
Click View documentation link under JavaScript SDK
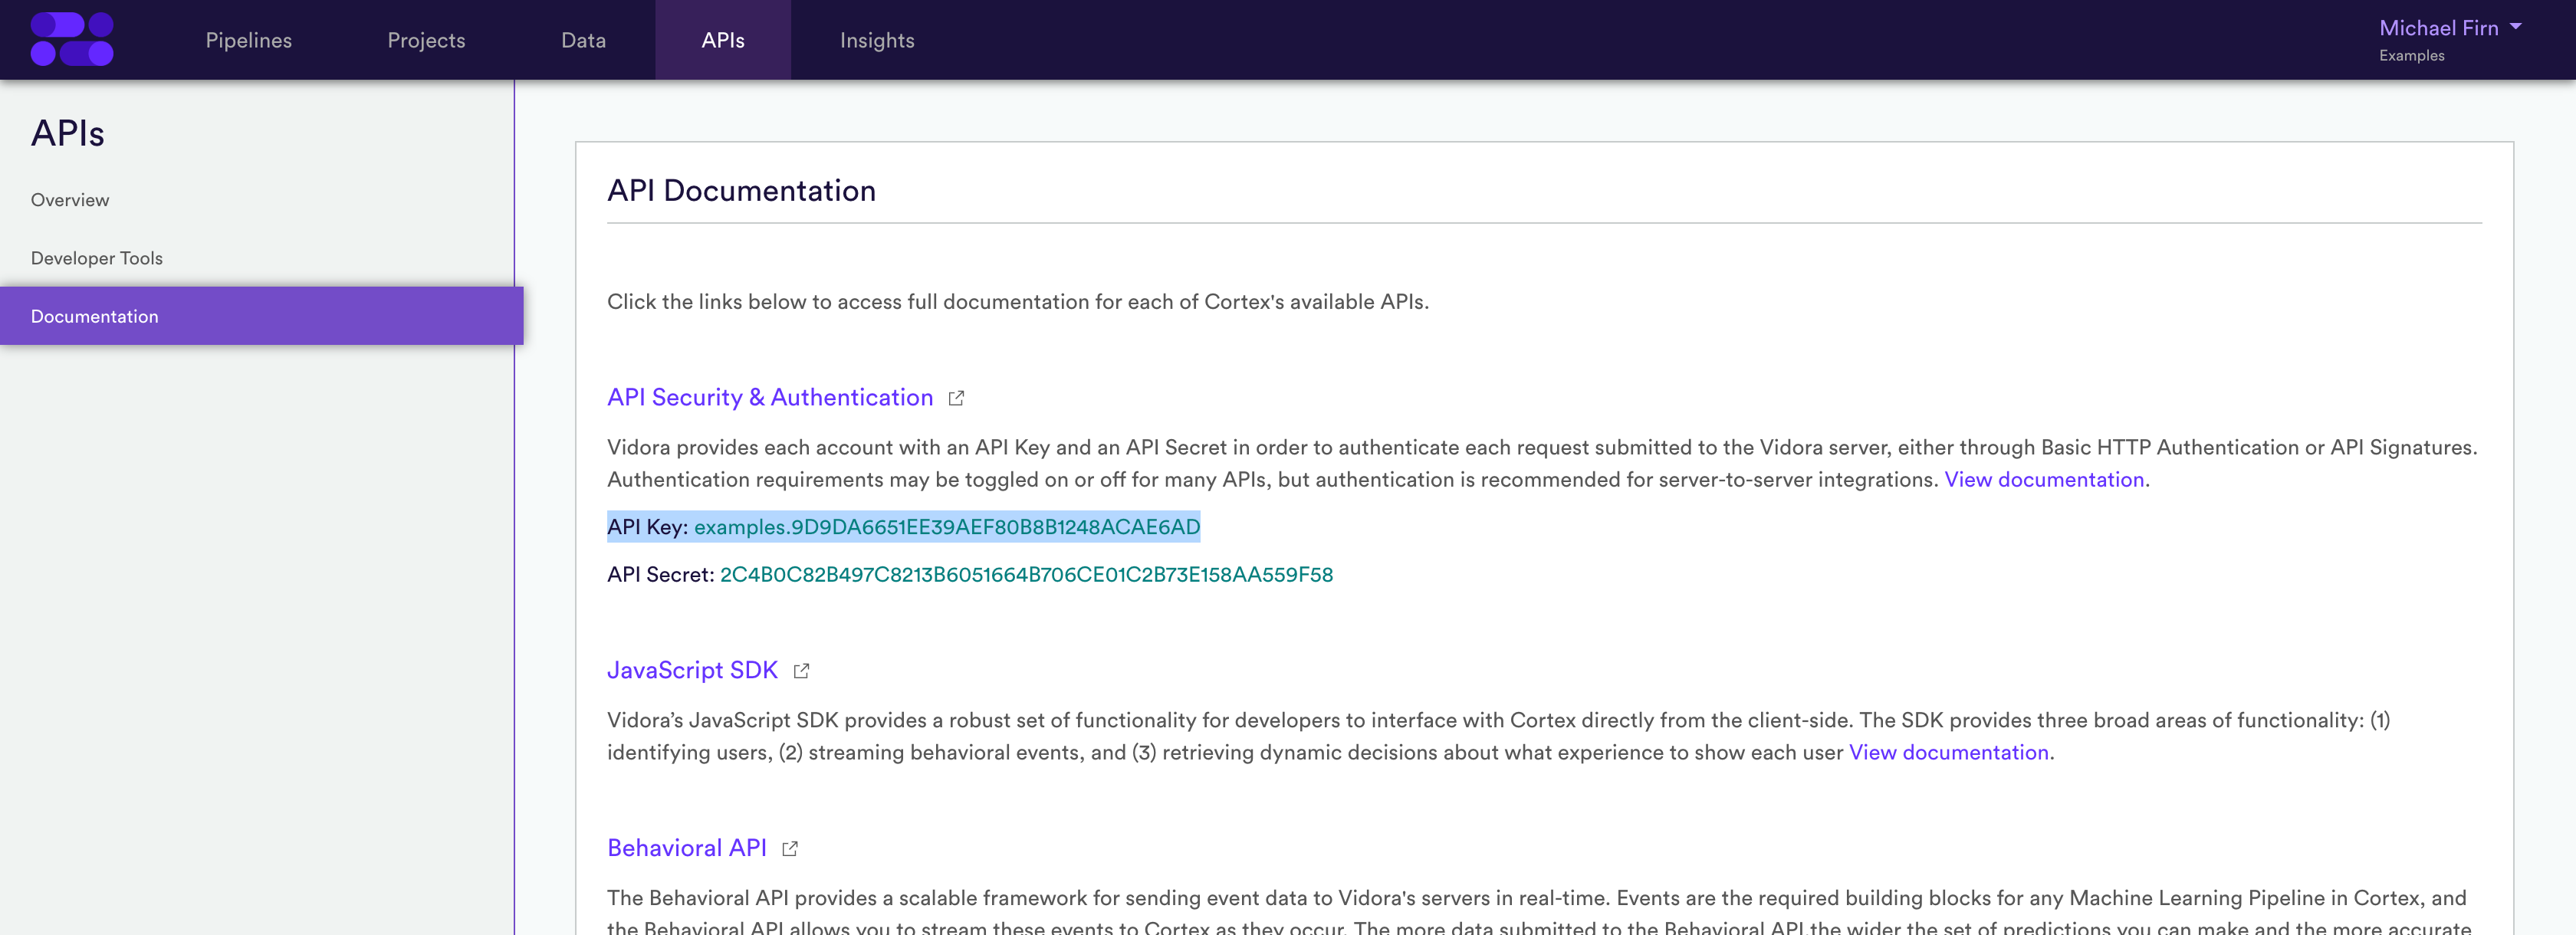[1948, 753]
